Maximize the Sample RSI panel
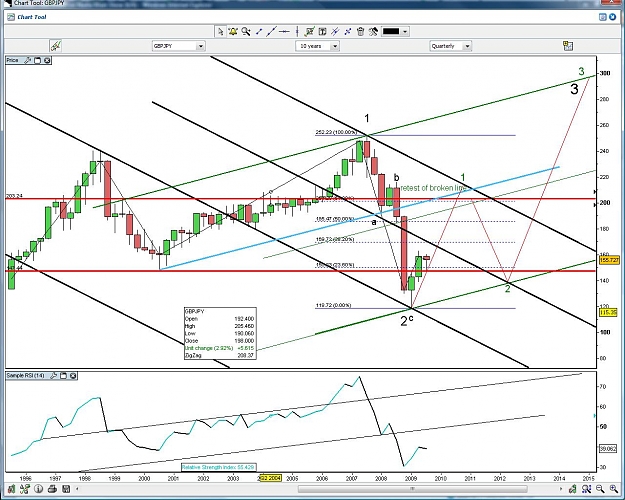The width and height of the screenshot is (625, 500). coord(63,376)
